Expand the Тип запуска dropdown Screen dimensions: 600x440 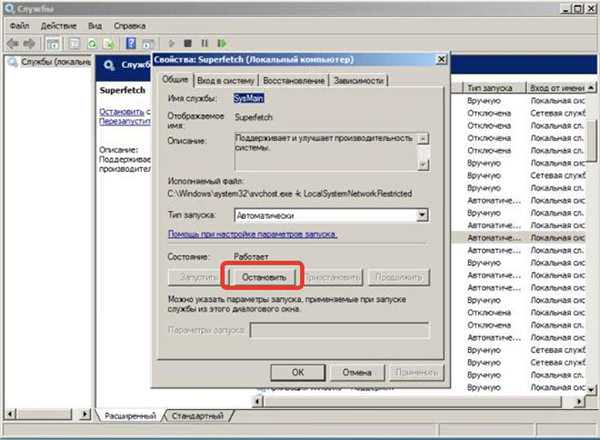[422, 215]
